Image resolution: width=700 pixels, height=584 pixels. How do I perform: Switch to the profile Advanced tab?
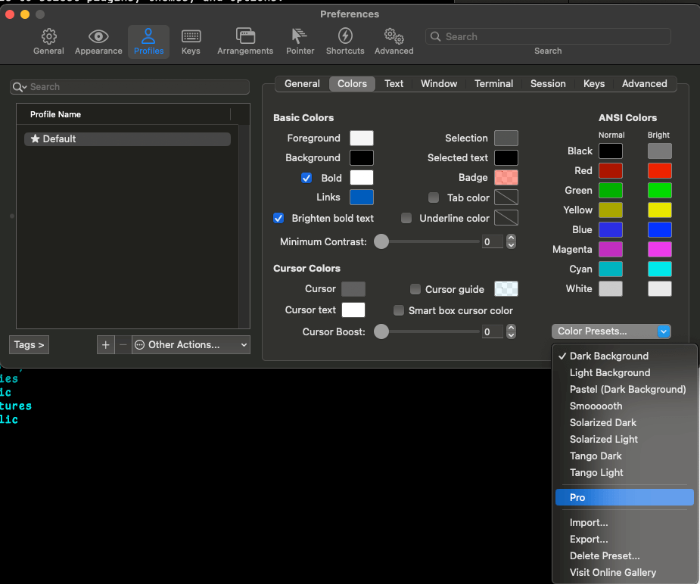point(645,84)
